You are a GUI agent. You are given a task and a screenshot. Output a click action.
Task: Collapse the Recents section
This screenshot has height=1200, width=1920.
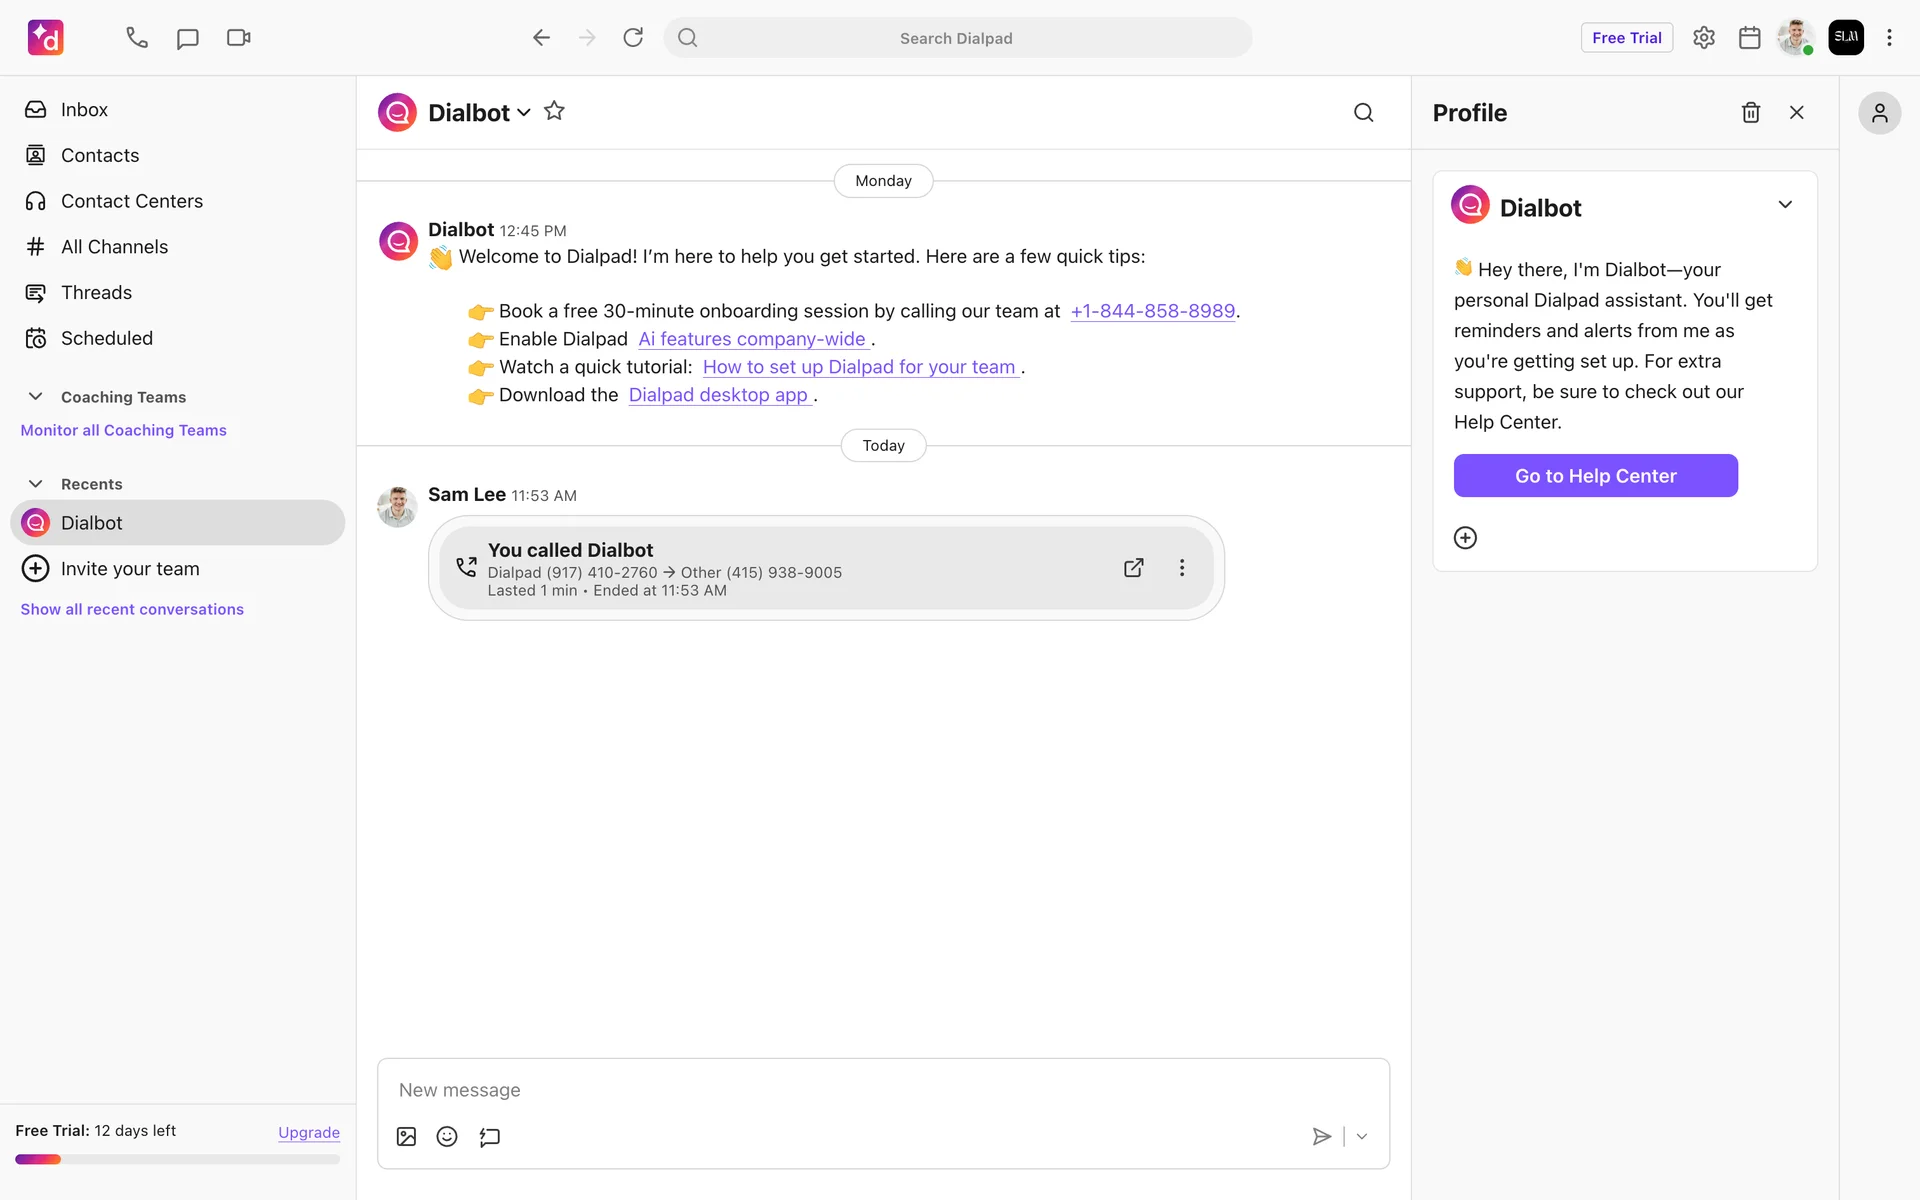tap(35, 484)
